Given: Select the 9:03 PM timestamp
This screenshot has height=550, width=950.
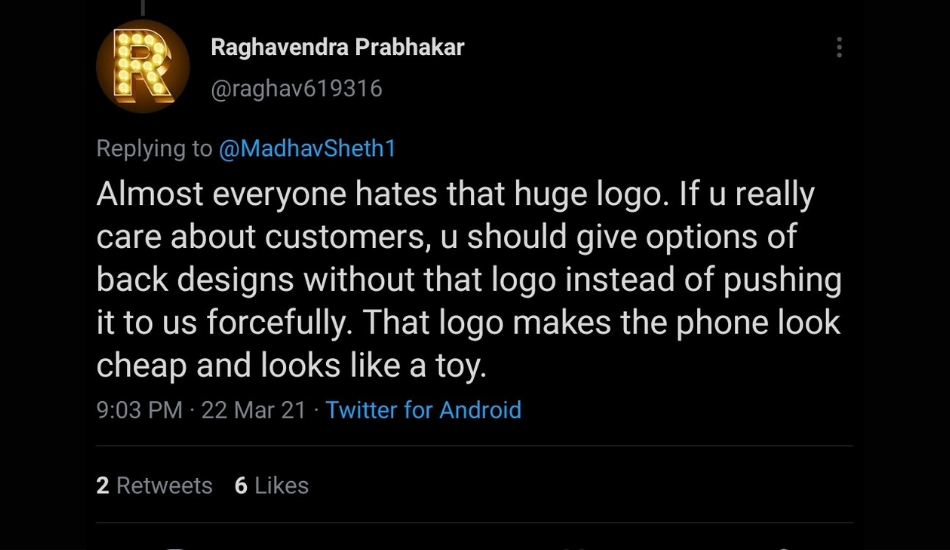Looking at the screenshot, I should click(139, 410).
